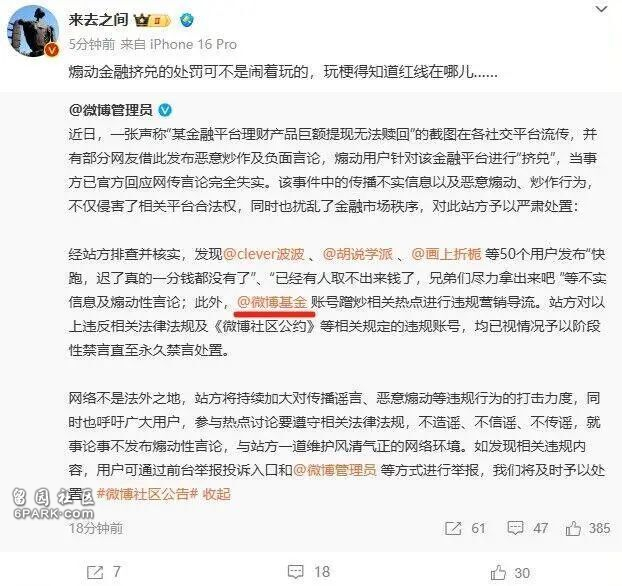Open the @画上折栀 mention
Image resolution: width=622 pixels, height=586 pixels.
pyautogui.click(x=446, y=254)
